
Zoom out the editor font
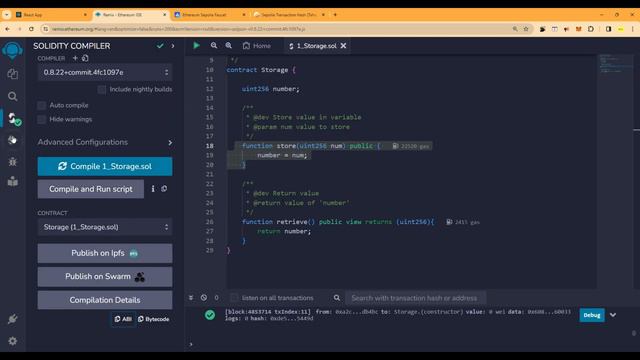pyautogui.click(x=214, y=46)
